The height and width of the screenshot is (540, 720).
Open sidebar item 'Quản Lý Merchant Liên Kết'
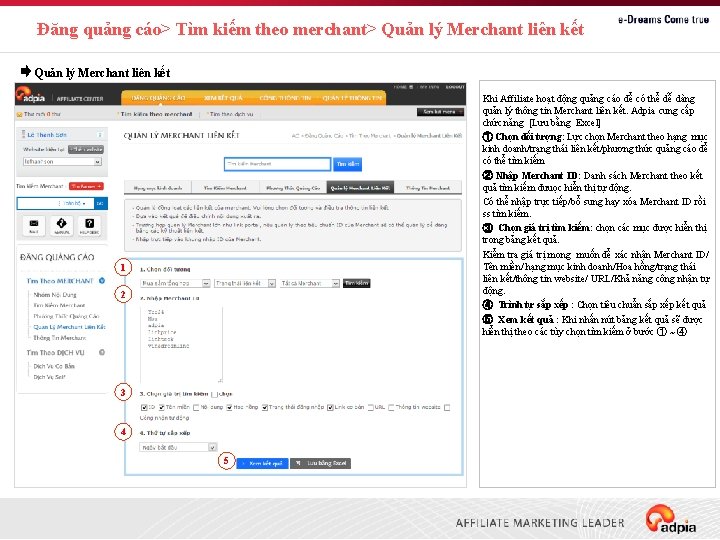pyautogui.click(x=70, y=327)
